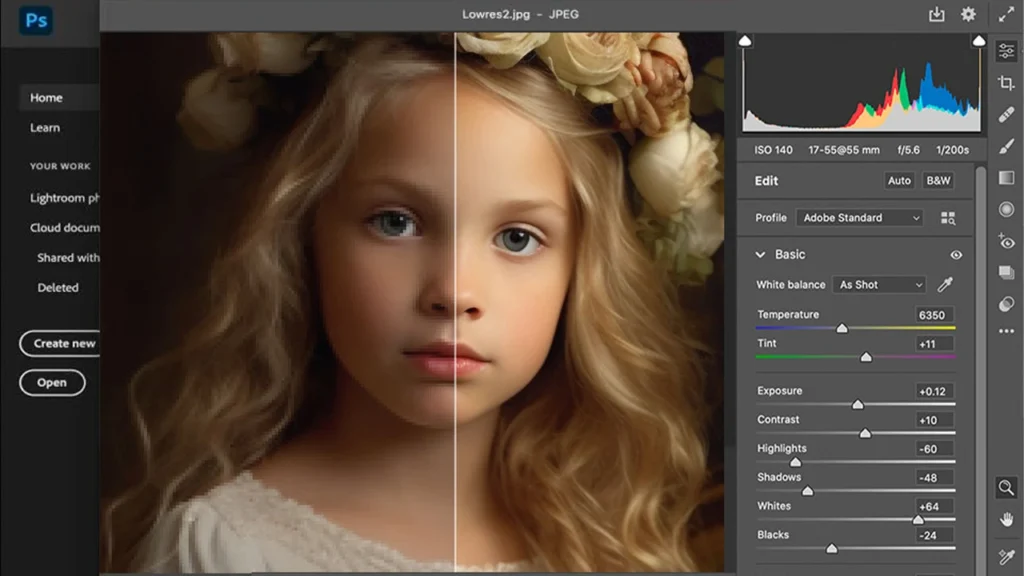Screen dimensions: 1024x576
Task: Click the histogram graph
Action: (861, 85)
